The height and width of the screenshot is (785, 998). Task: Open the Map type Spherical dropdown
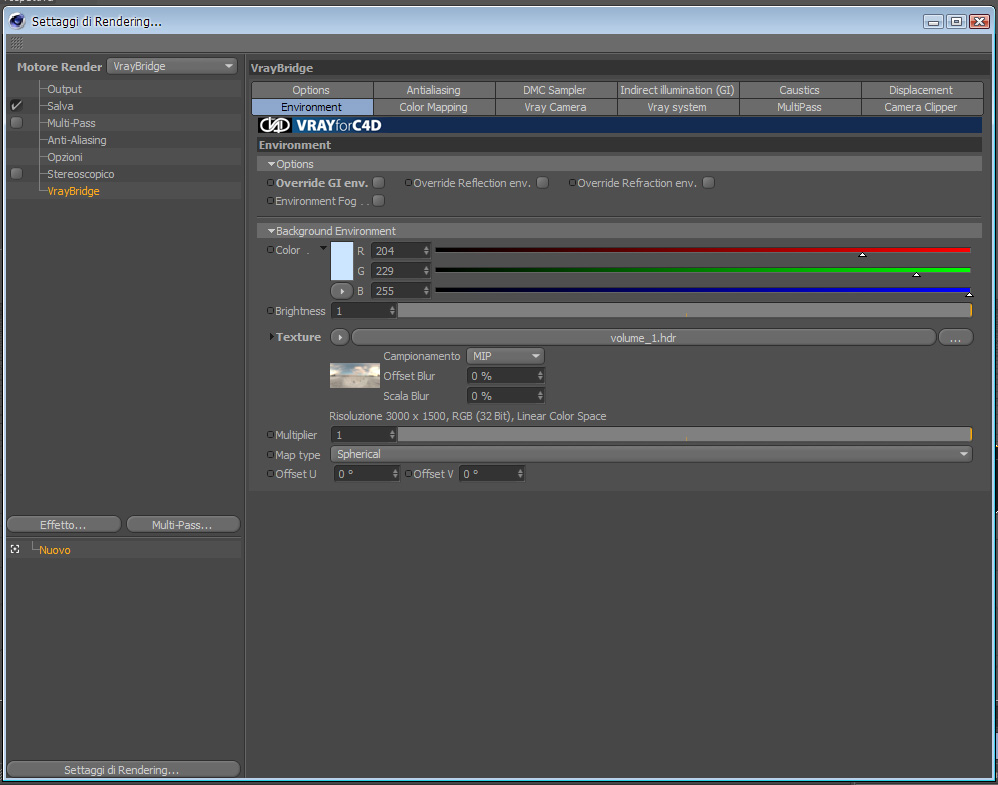point(651,454)
